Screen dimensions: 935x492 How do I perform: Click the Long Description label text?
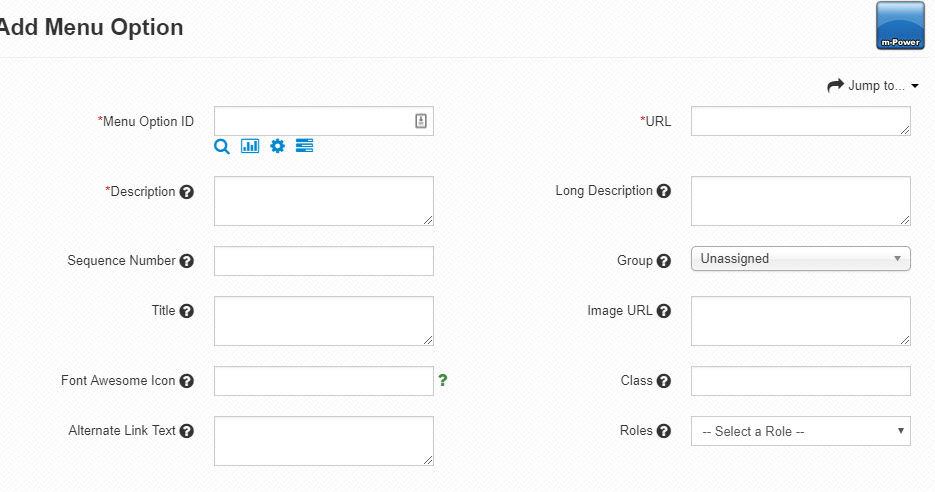[x=604, y=191]
